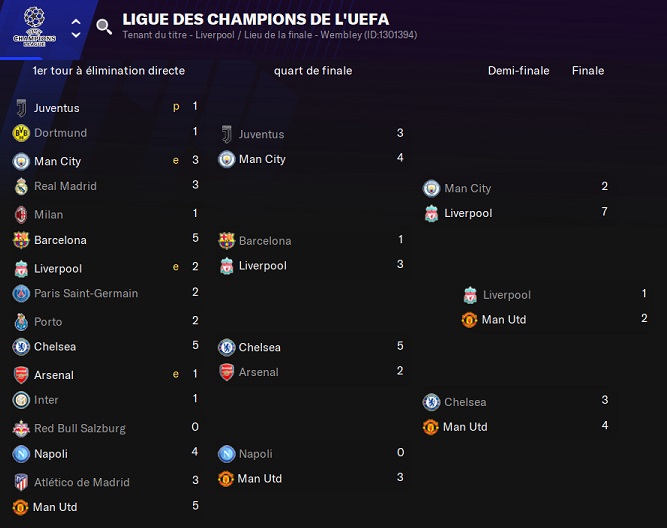Click the Man City 2 semi-final score

click(605, 187)
